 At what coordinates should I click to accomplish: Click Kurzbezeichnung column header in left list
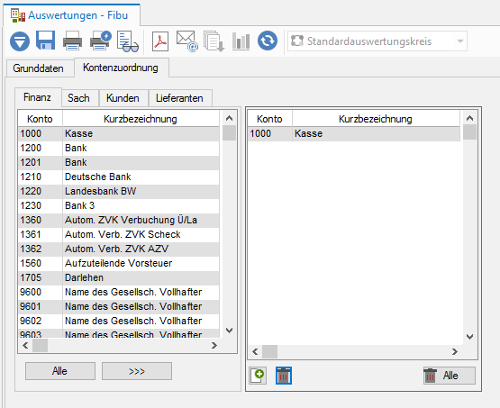tap(140, 119)
